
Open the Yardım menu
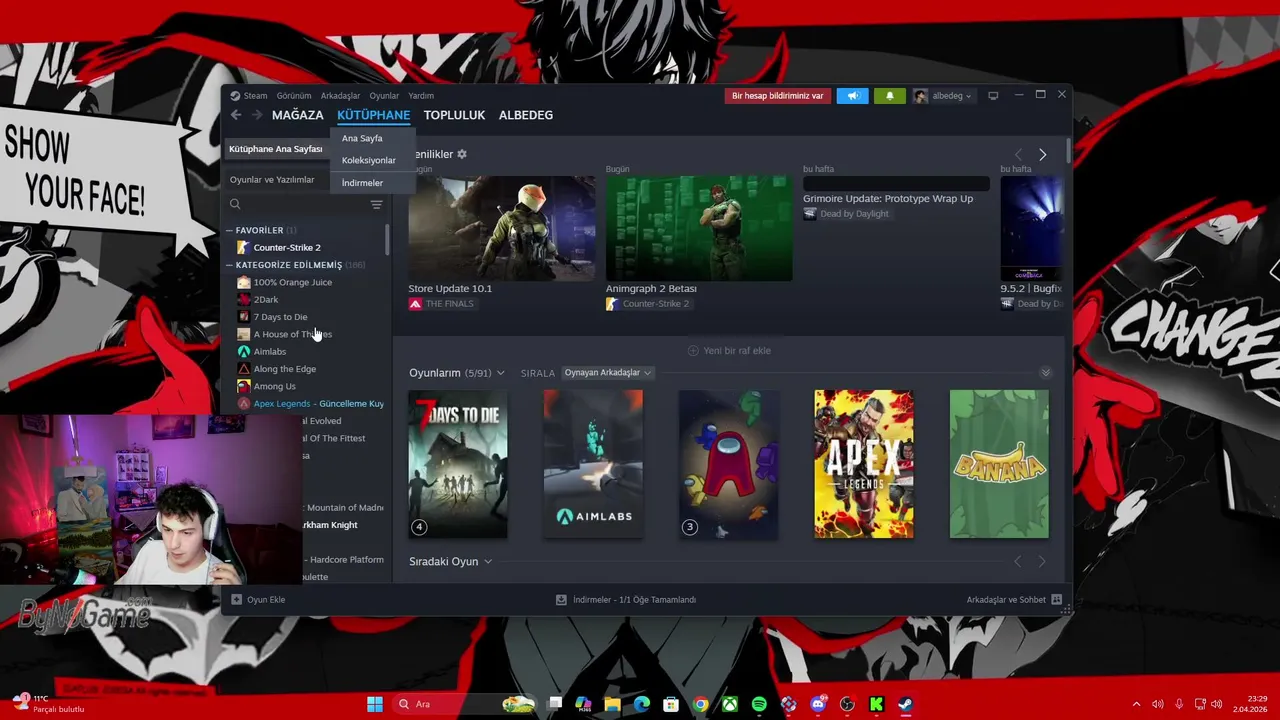tap(421, 96)
